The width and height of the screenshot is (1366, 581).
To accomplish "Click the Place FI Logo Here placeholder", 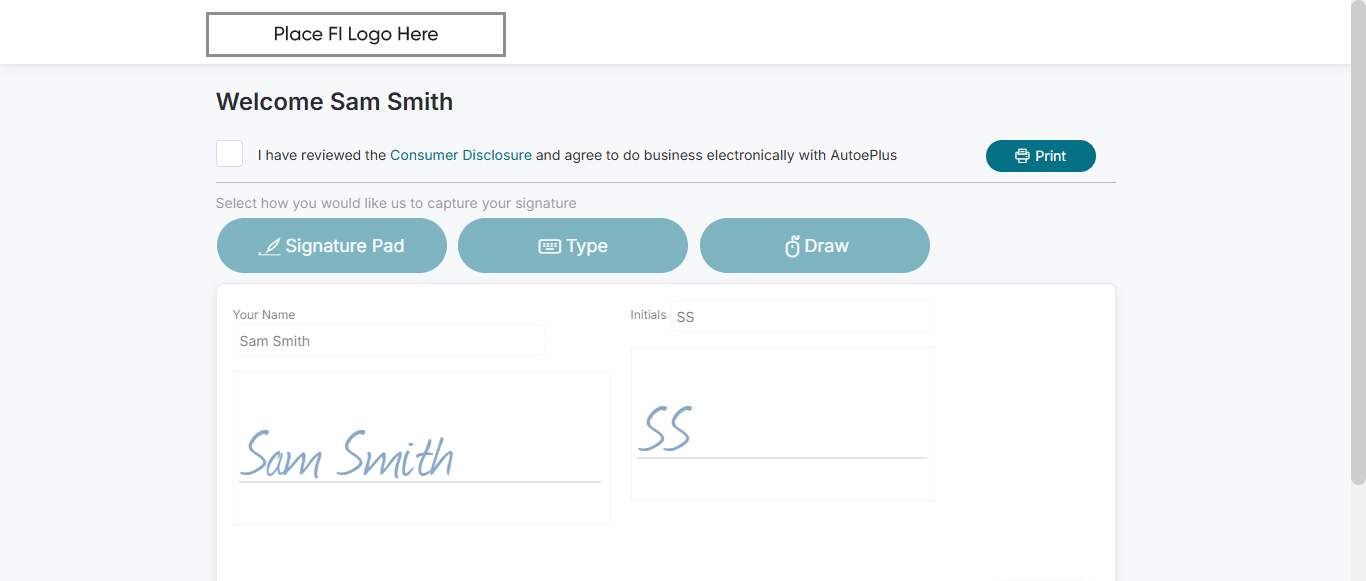I will pos(356,35).
